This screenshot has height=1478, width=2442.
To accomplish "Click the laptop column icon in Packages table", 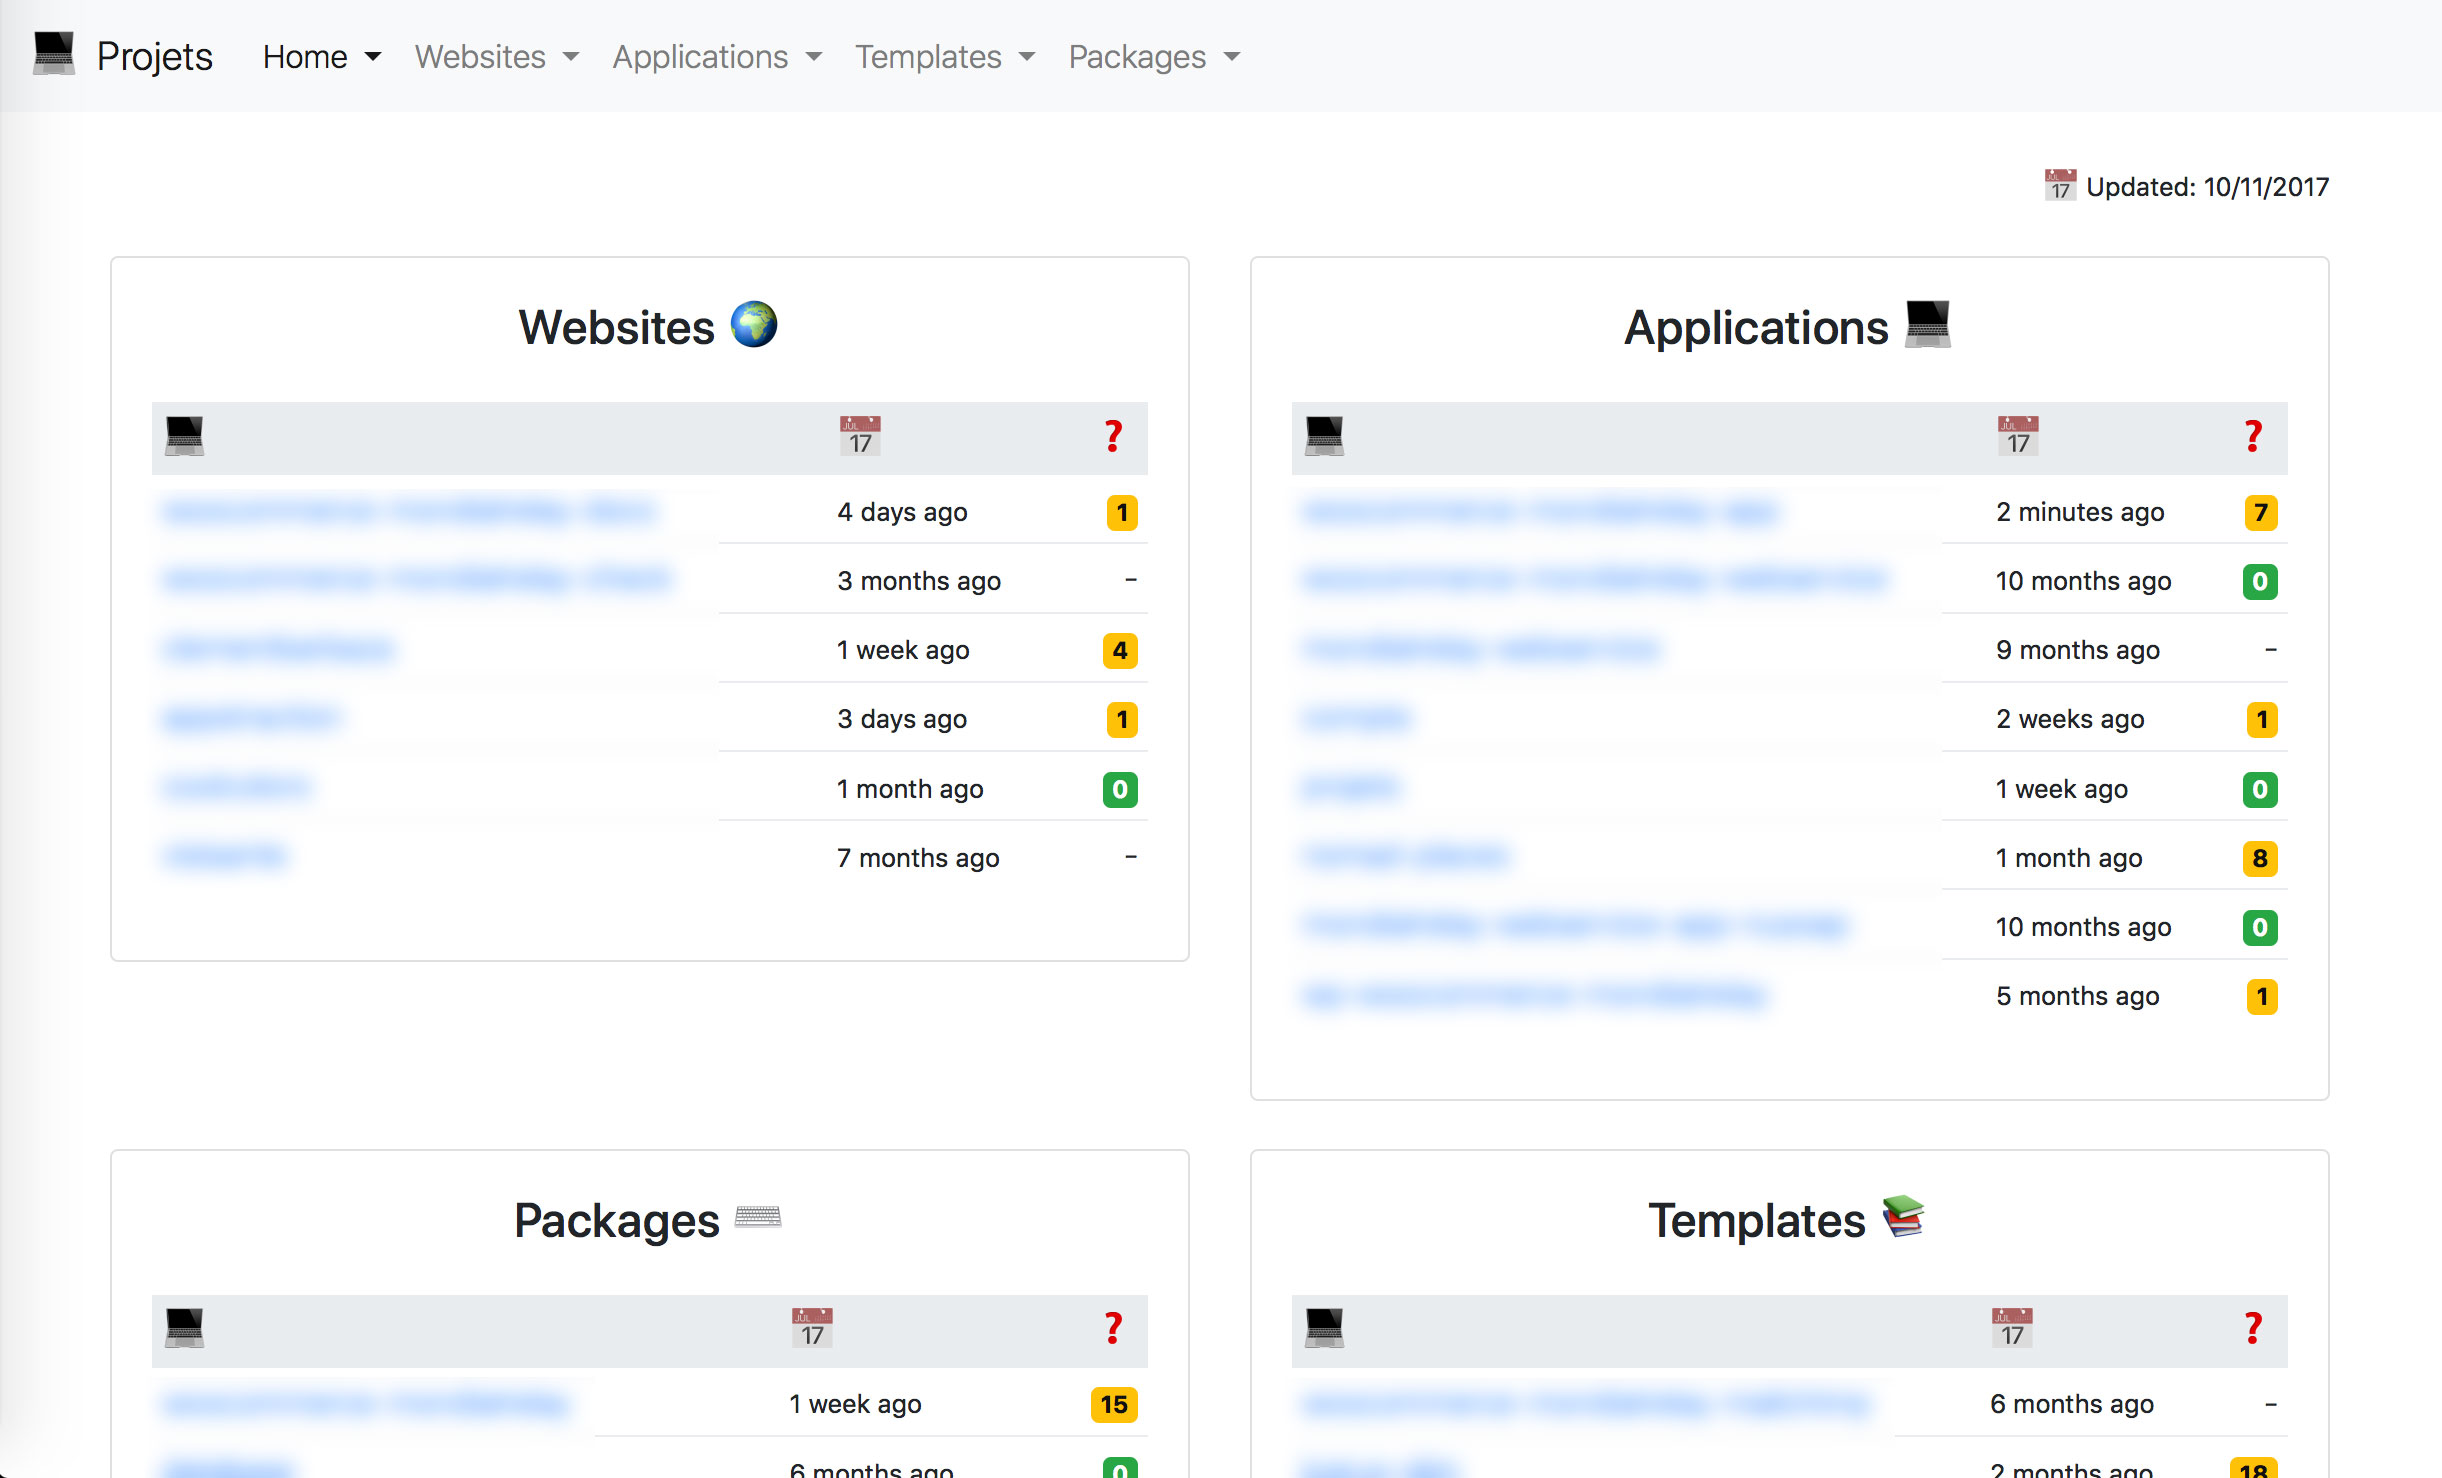I will pos(184,1329).
